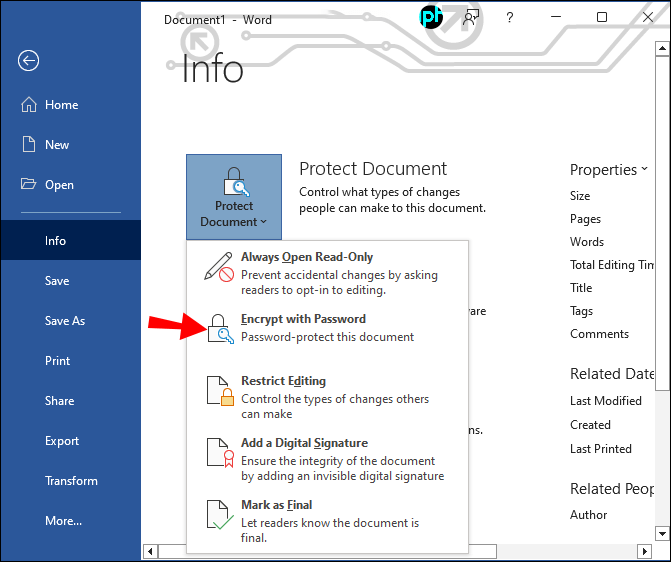The height and width of the screenshot is (562, 671).
Task: Choose Export from the sidebar
Action: [62, 441]
